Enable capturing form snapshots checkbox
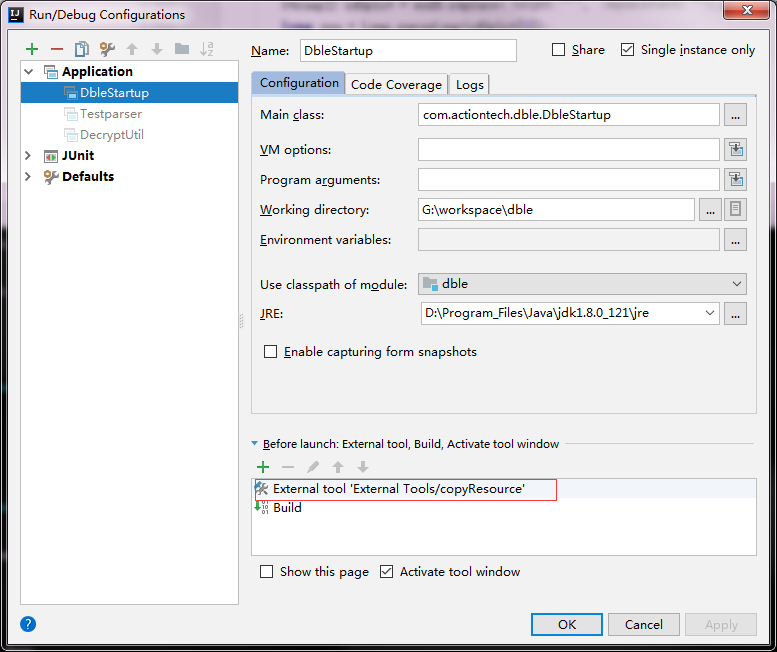The image size is (777, 652). coord(270,352)
